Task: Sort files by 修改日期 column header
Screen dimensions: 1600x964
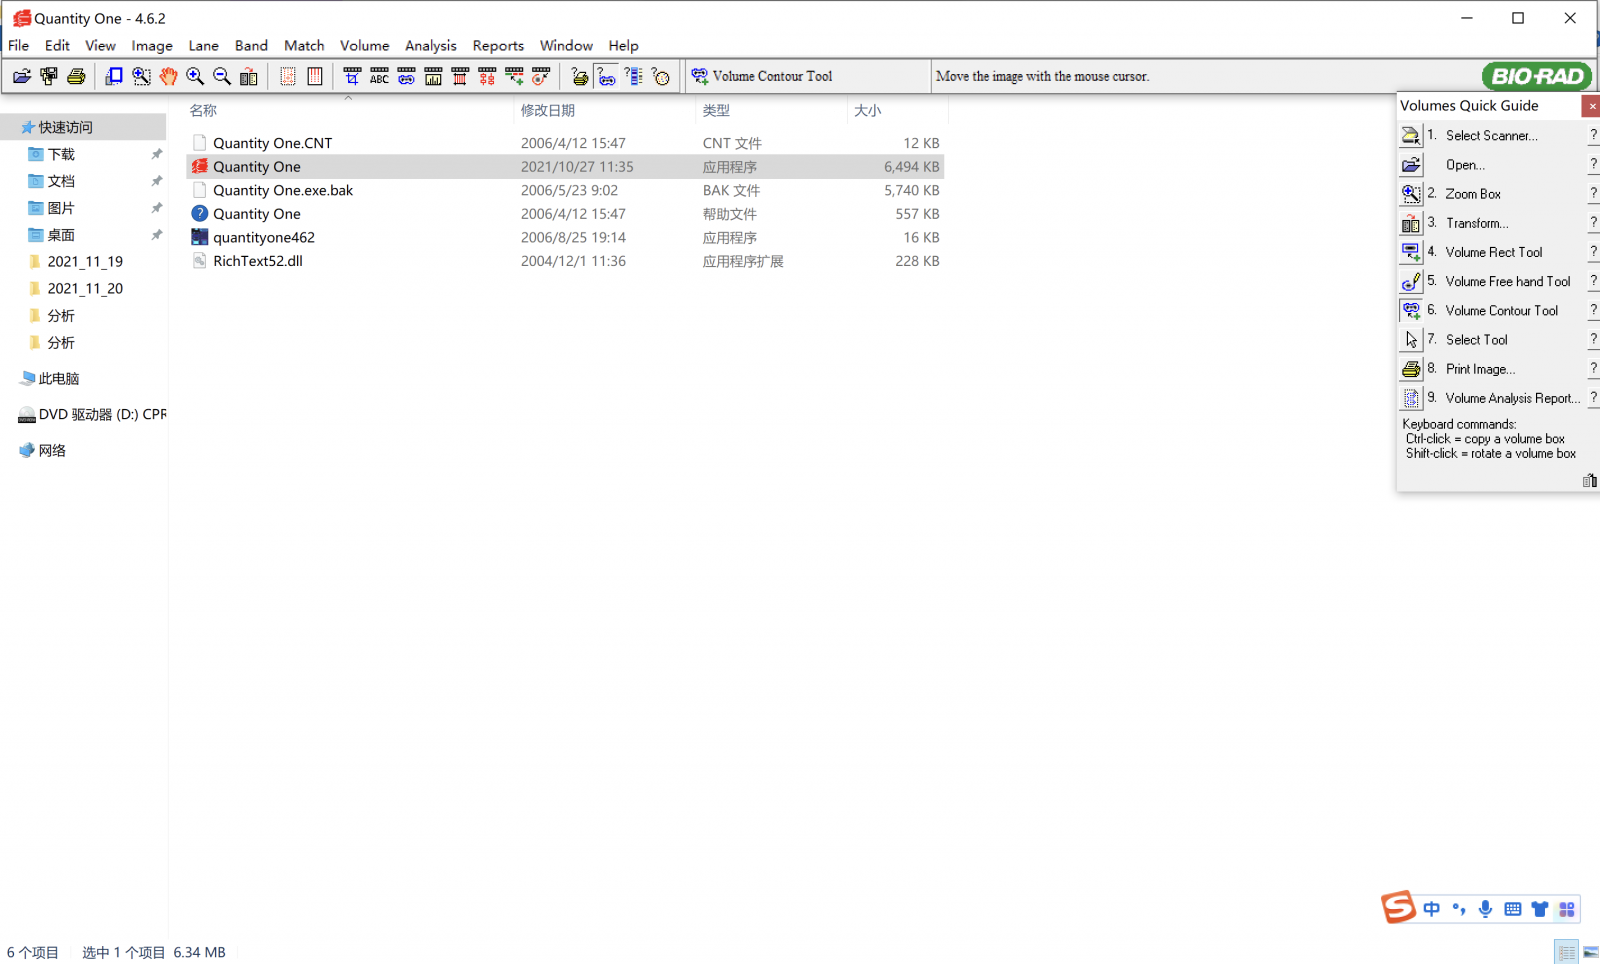Action: 547,110
